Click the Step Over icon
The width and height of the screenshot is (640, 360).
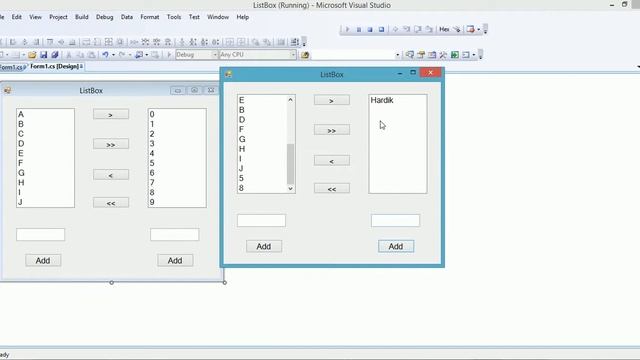click(418, 29)
